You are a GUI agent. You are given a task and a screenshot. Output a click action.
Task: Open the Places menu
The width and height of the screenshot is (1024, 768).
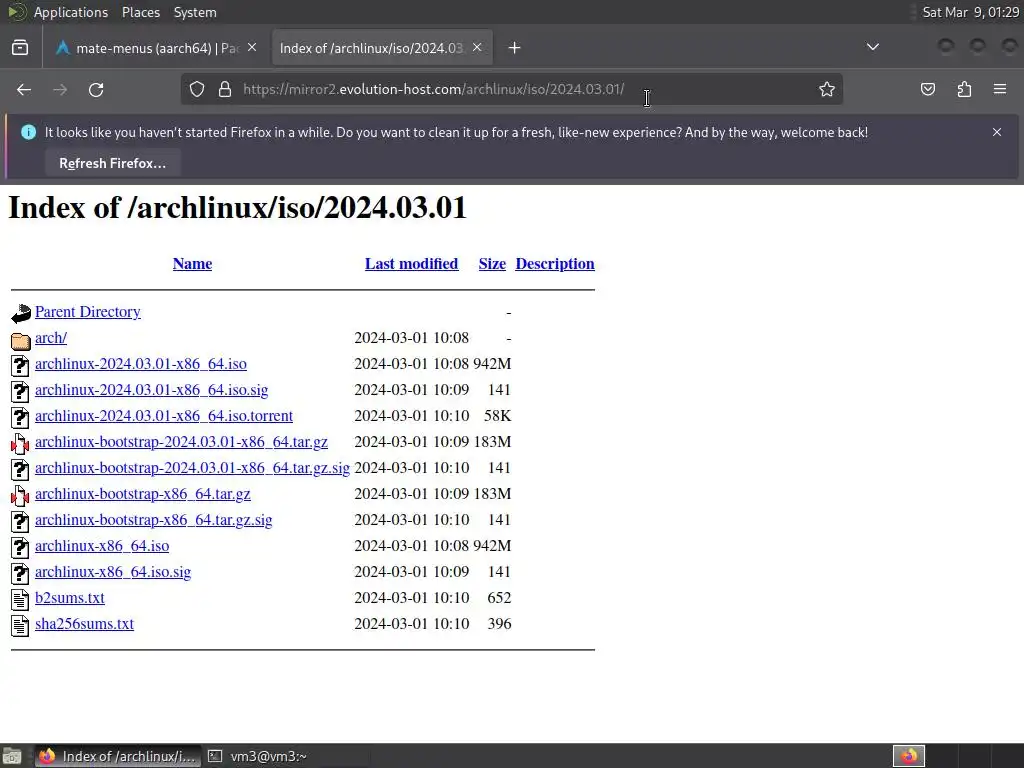140,12
